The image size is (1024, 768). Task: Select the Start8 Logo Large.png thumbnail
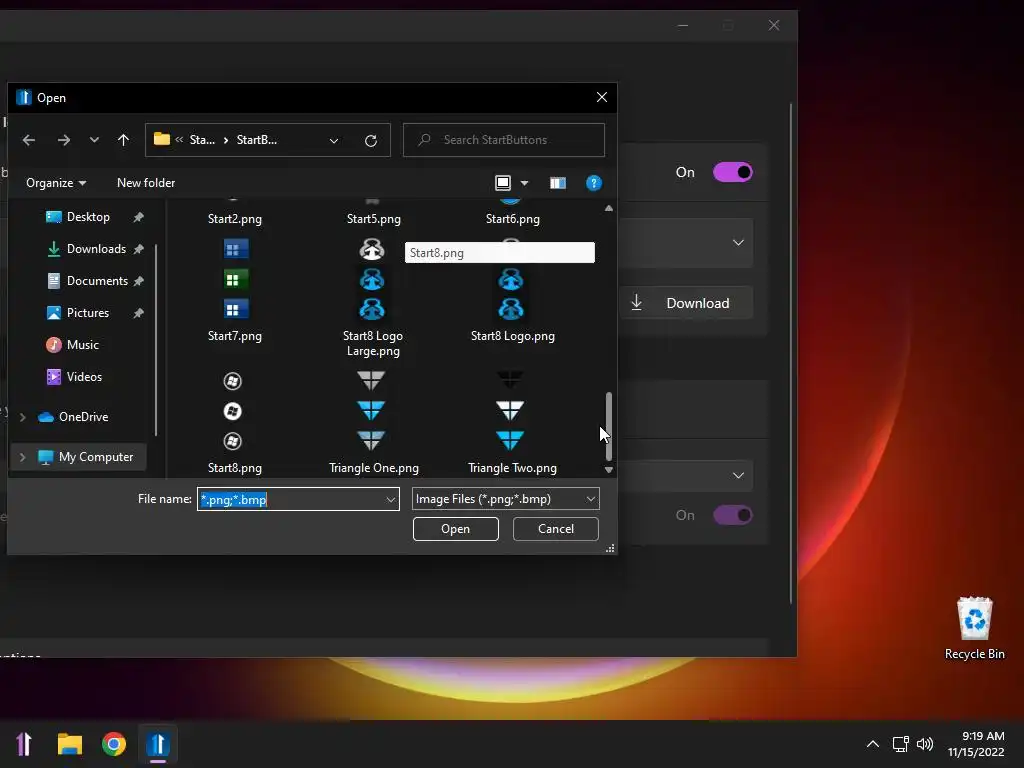(372, 279)
